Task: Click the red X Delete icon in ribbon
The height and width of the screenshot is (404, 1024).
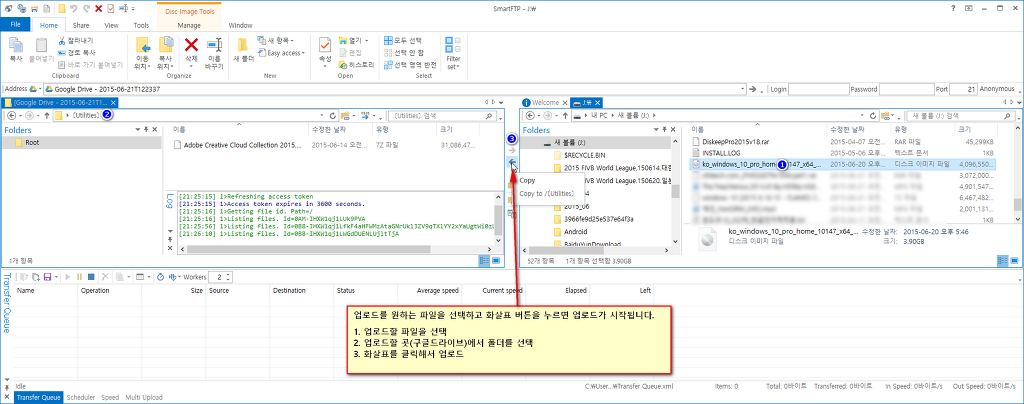Action: coord(191,45)
